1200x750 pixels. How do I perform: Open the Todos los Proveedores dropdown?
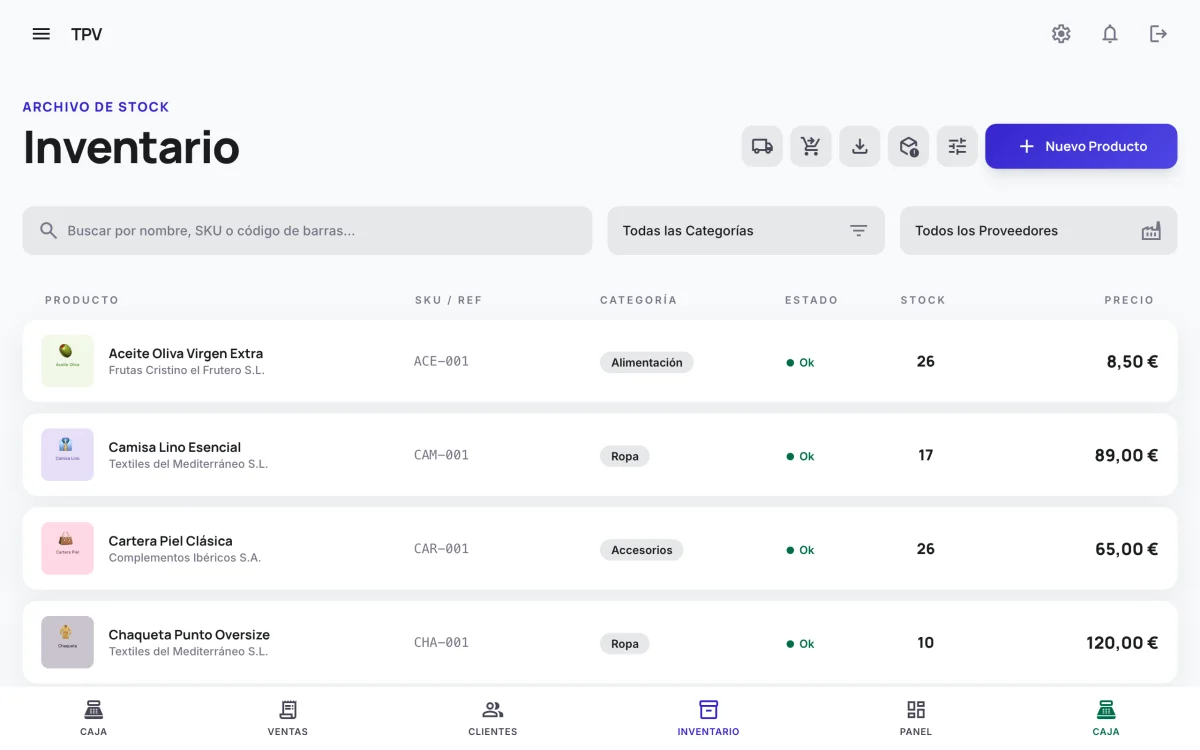[x=1038, y=231]
